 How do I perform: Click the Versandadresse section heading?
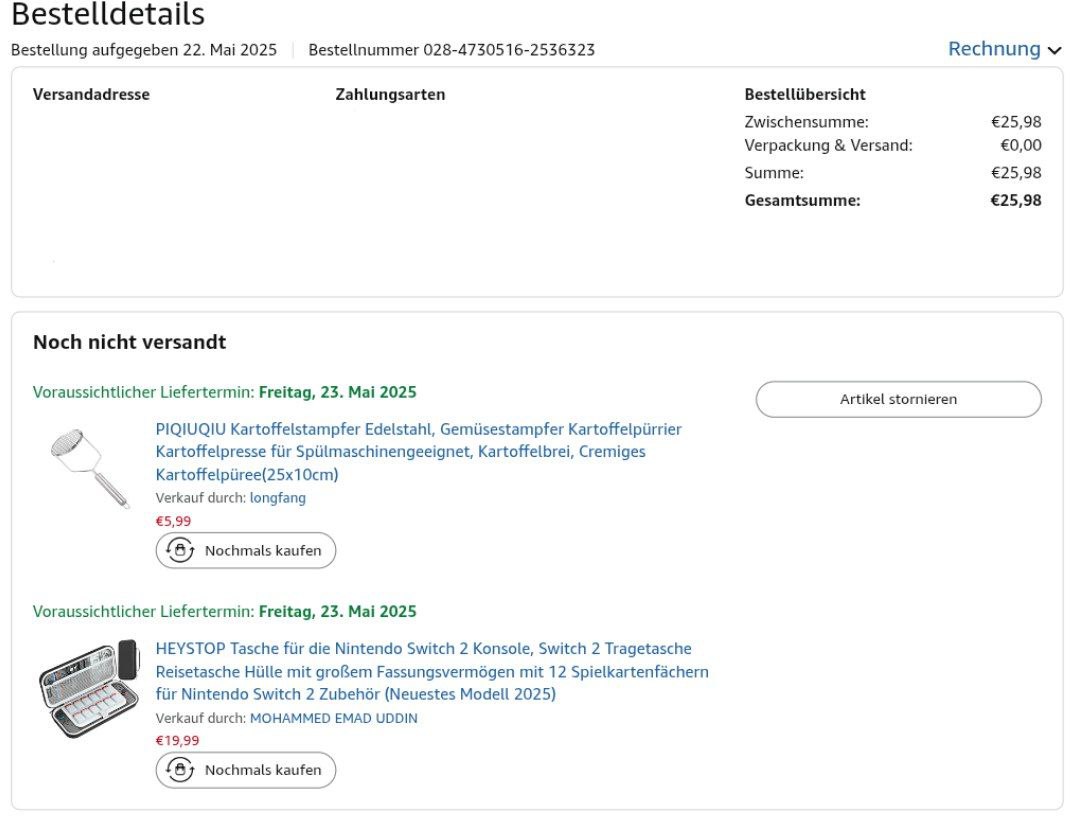point(91,95)
